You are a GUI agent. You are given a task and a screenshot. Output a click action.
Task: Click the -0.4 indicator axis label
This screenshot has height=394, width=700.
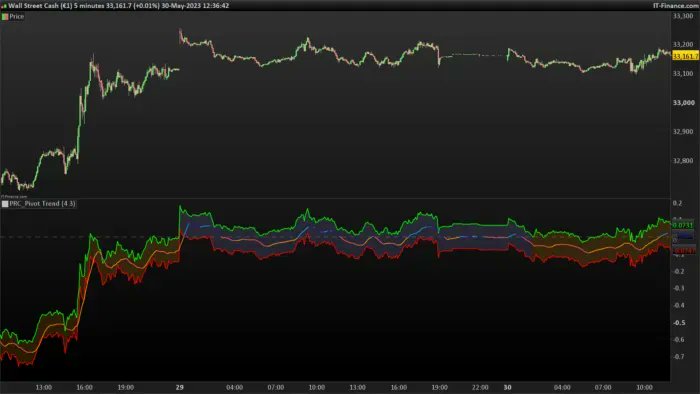[679, 305]
